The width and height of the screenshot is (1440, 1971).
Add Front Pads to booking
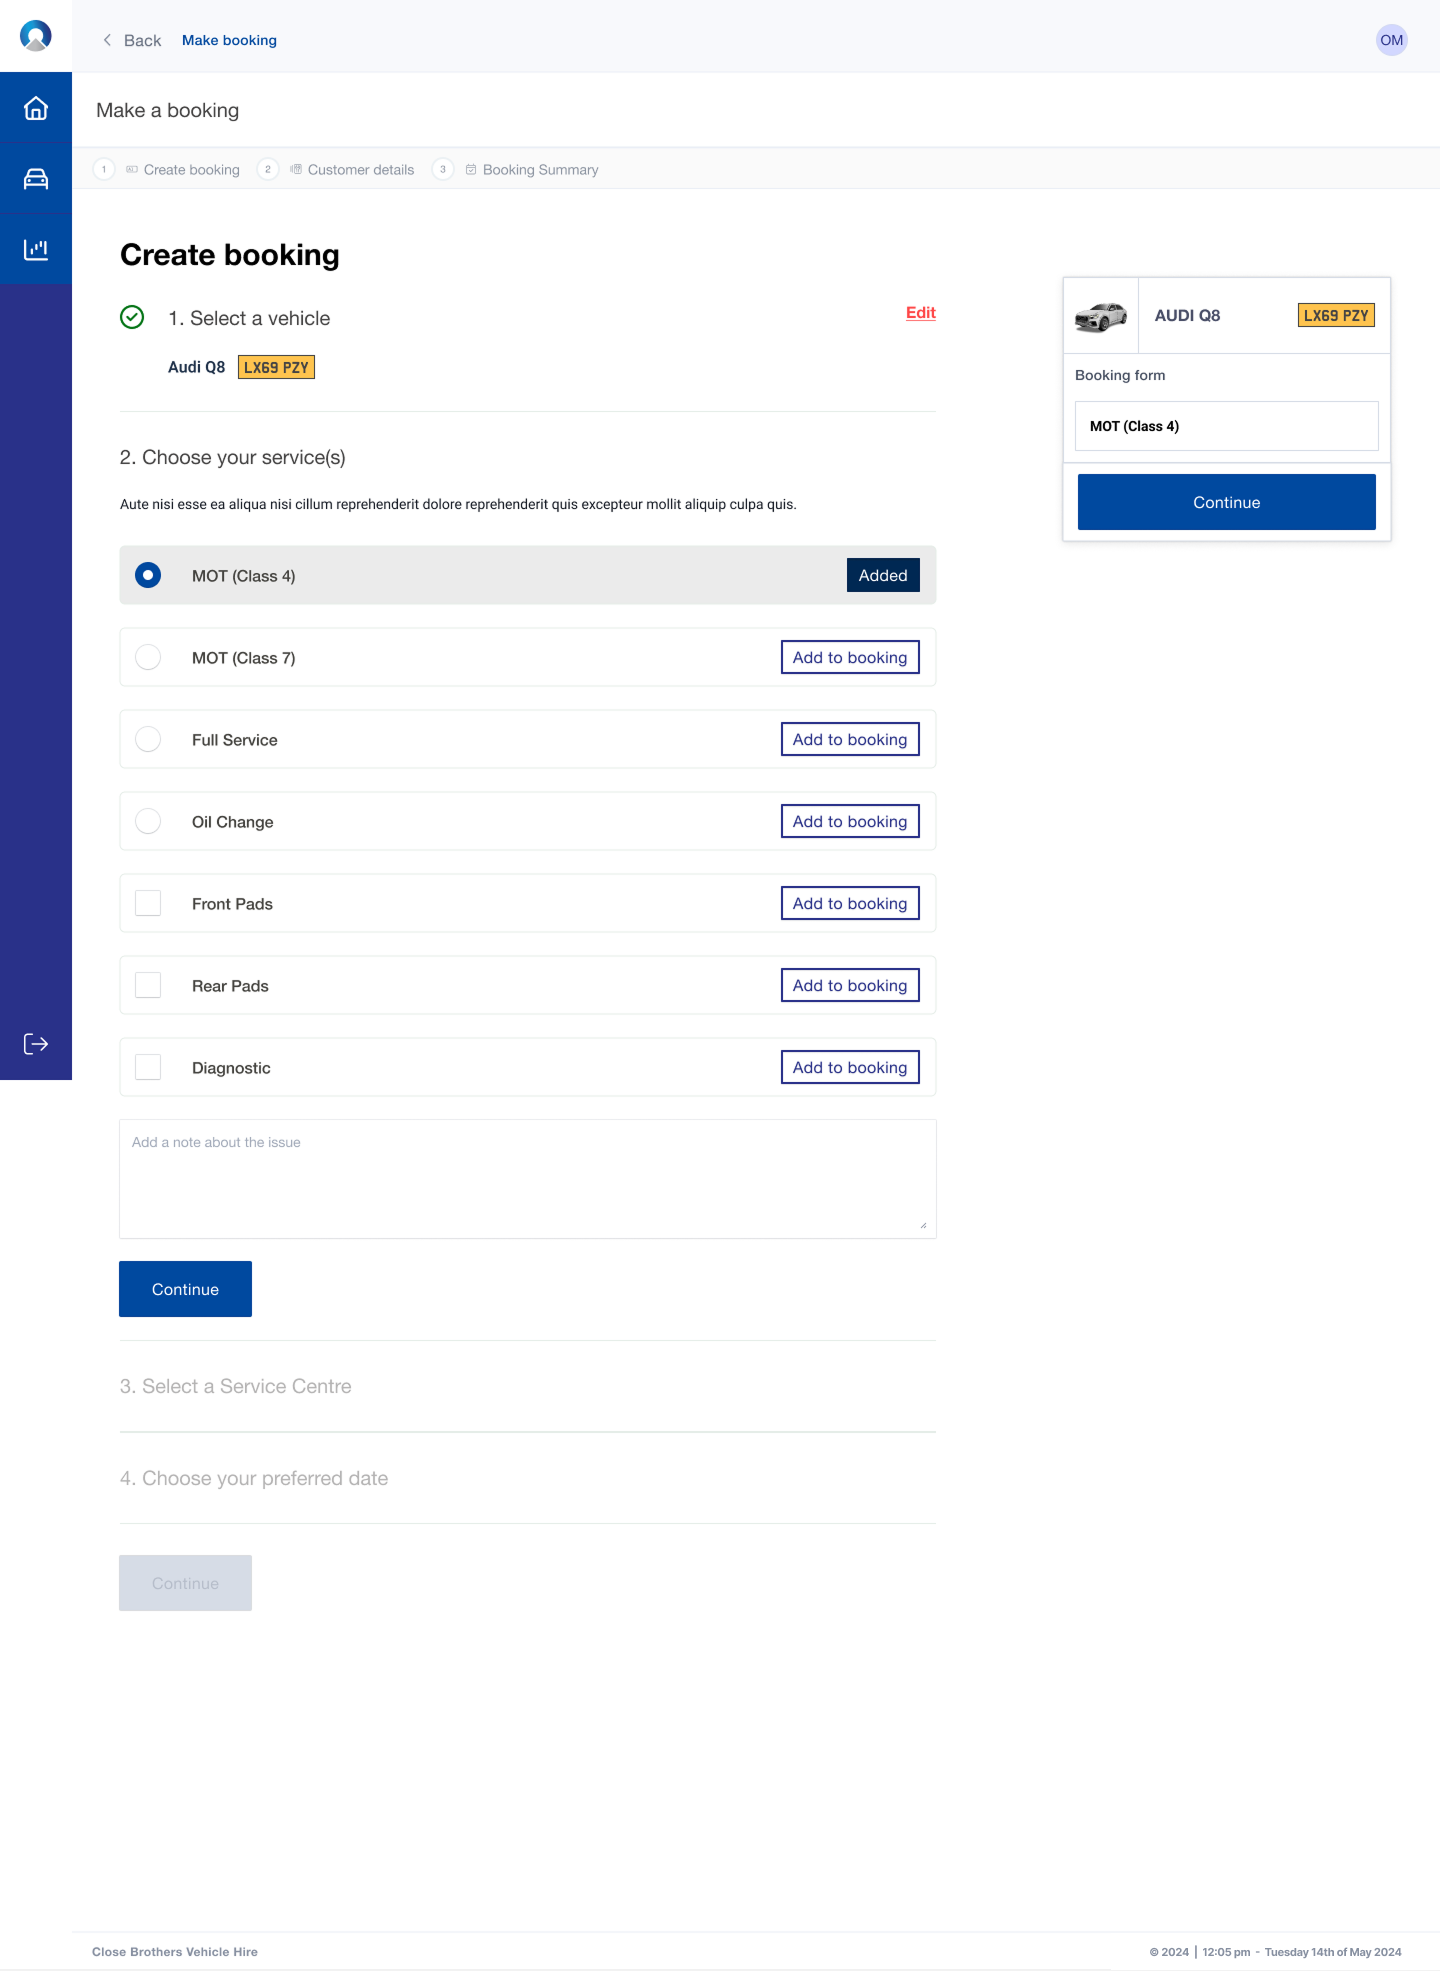pos(850,903)
